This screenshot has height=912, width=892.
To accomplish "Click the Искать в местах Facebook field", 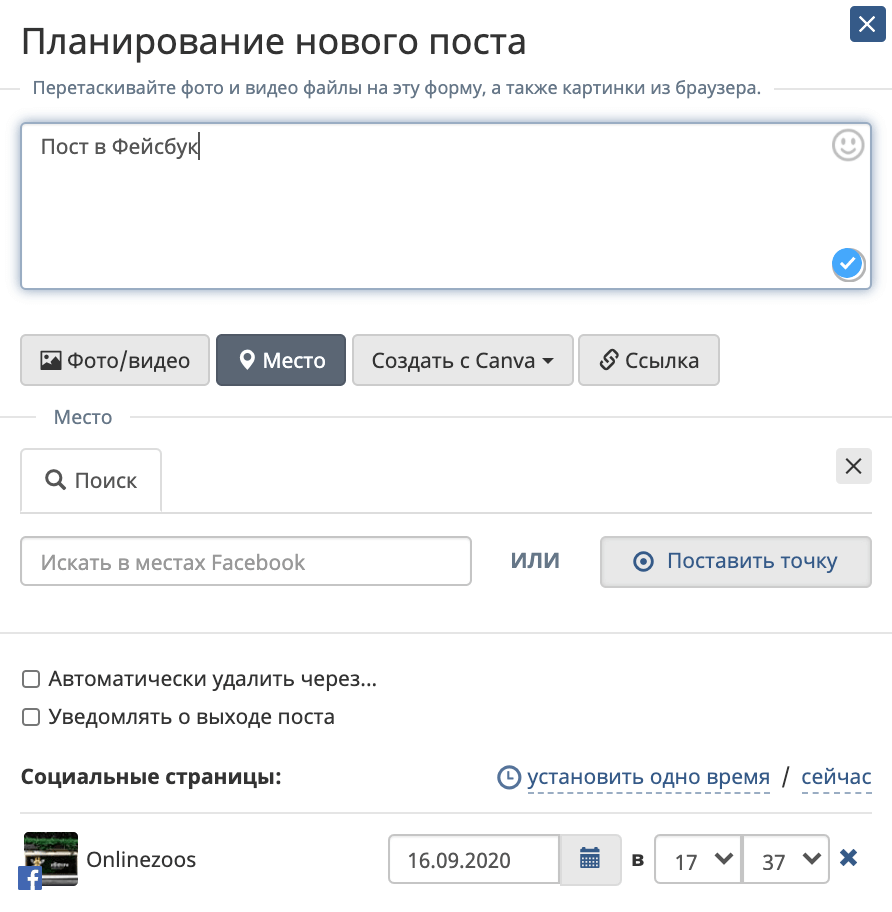I will (x=245, y=561).
